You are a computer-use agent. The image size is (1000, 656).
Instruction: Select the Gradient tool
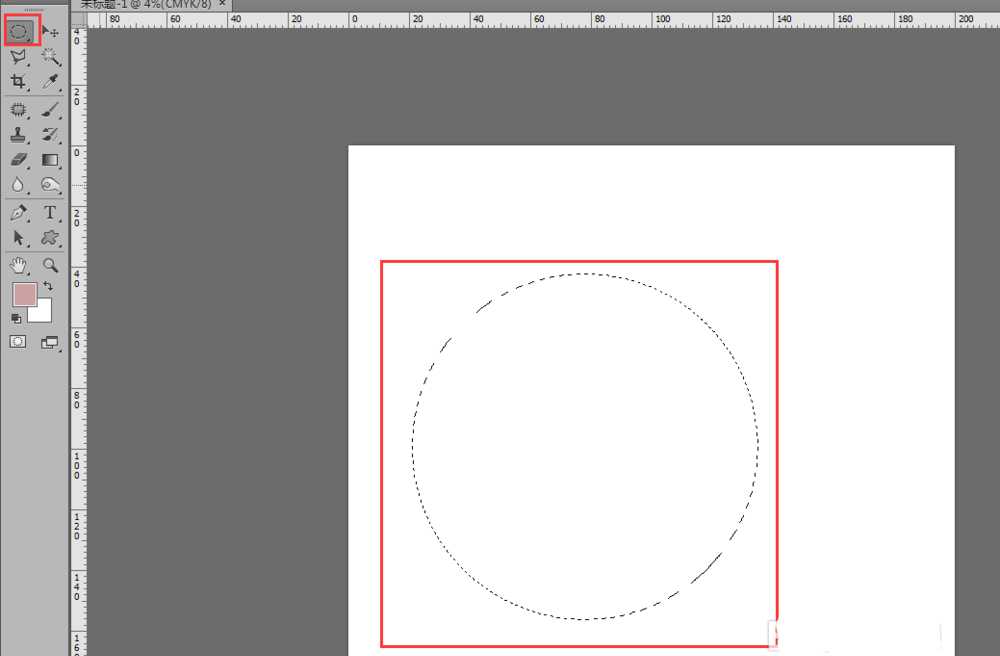click(x=50, y=160)
